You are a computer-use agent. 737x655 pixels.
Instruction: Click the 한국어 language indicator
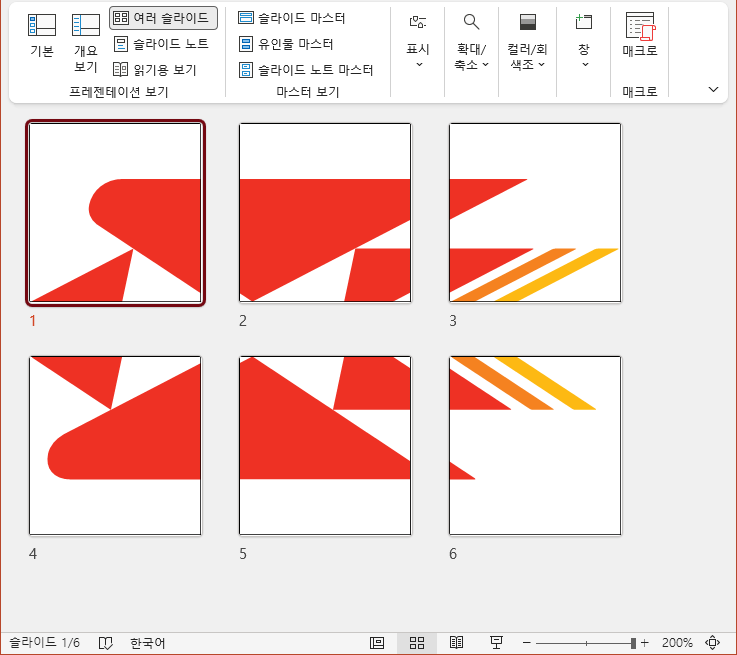click(148, 643)
